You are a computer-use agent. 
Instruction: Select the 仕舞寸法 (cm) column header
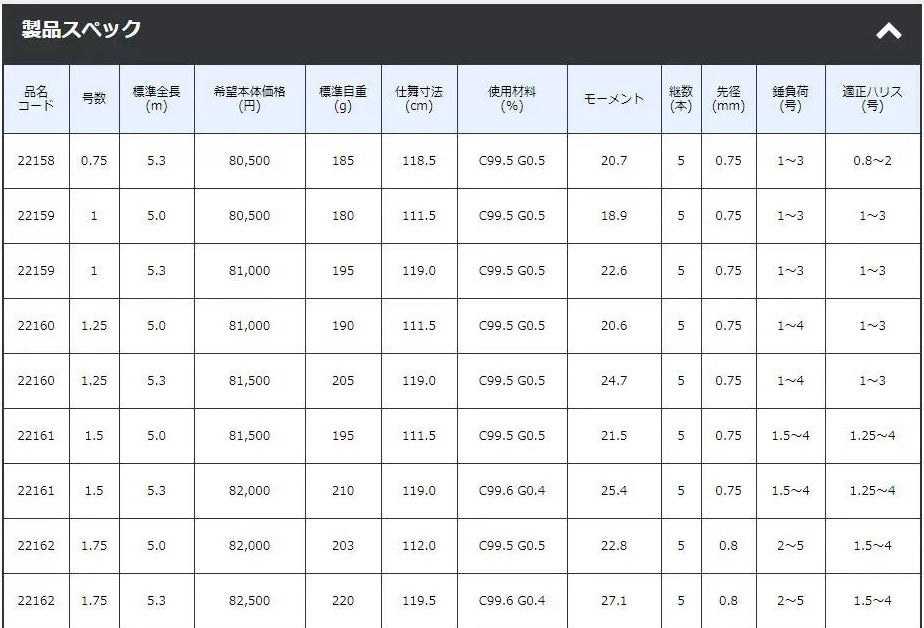(x=418, y=98)
